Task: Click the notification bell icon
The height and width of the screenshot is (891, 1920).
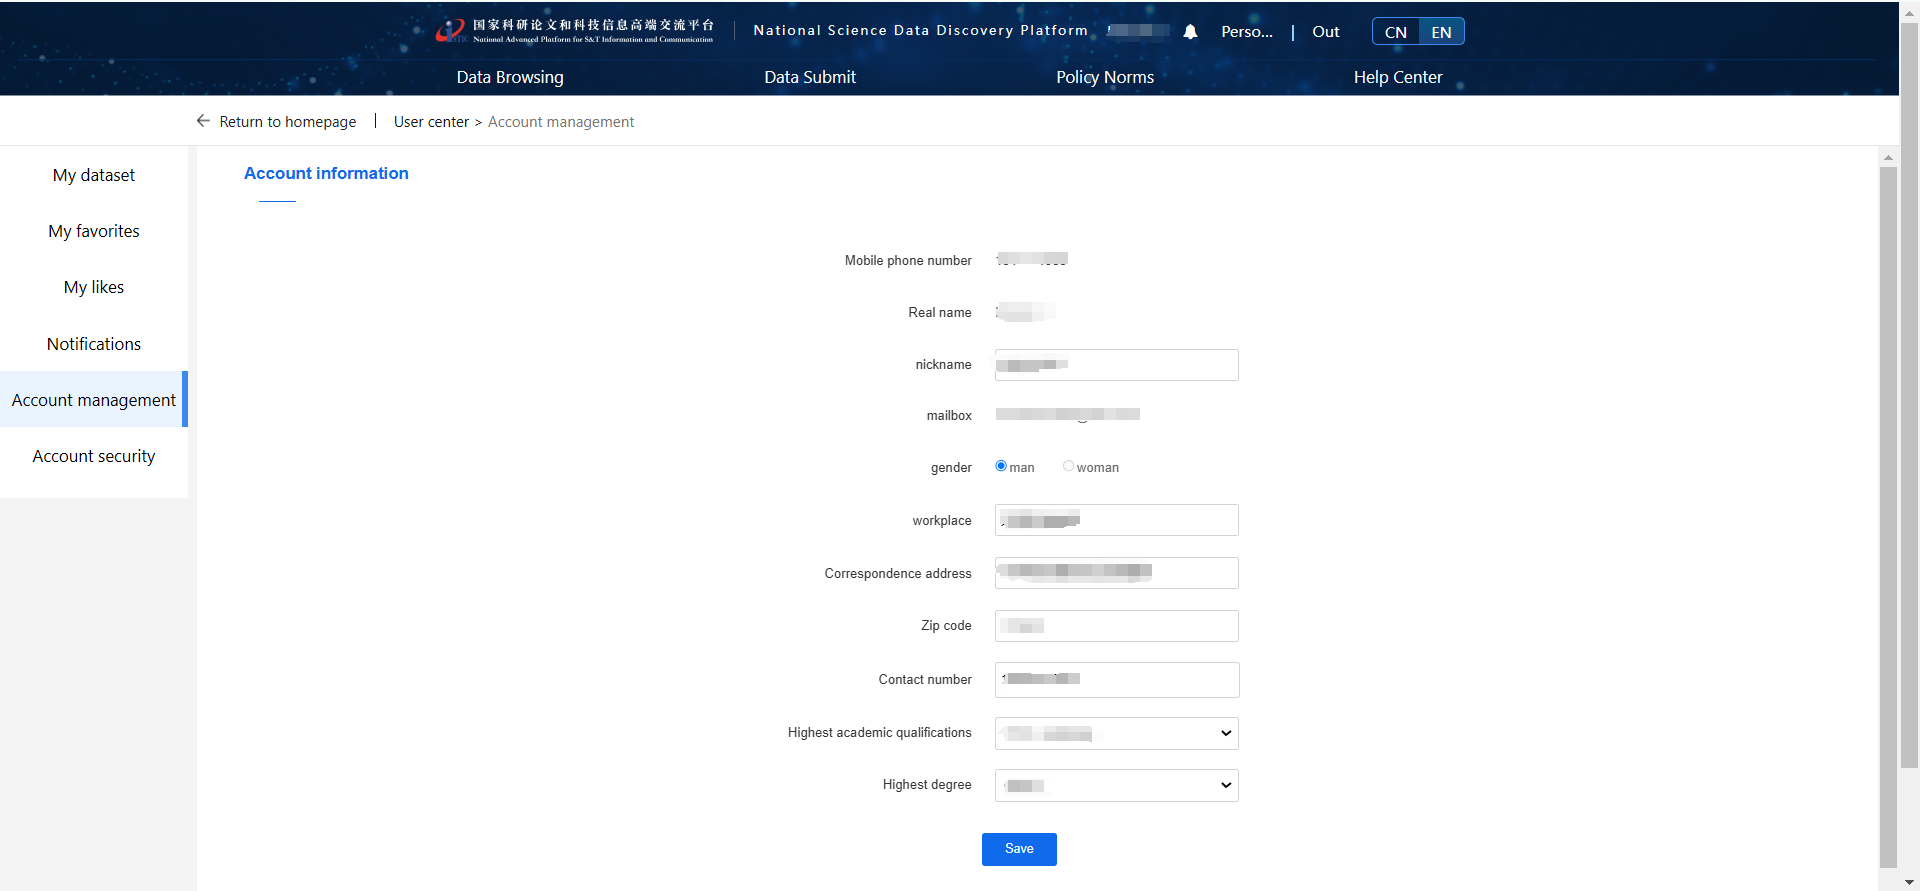Action: pyautogui.click(x=1190, y=32)
